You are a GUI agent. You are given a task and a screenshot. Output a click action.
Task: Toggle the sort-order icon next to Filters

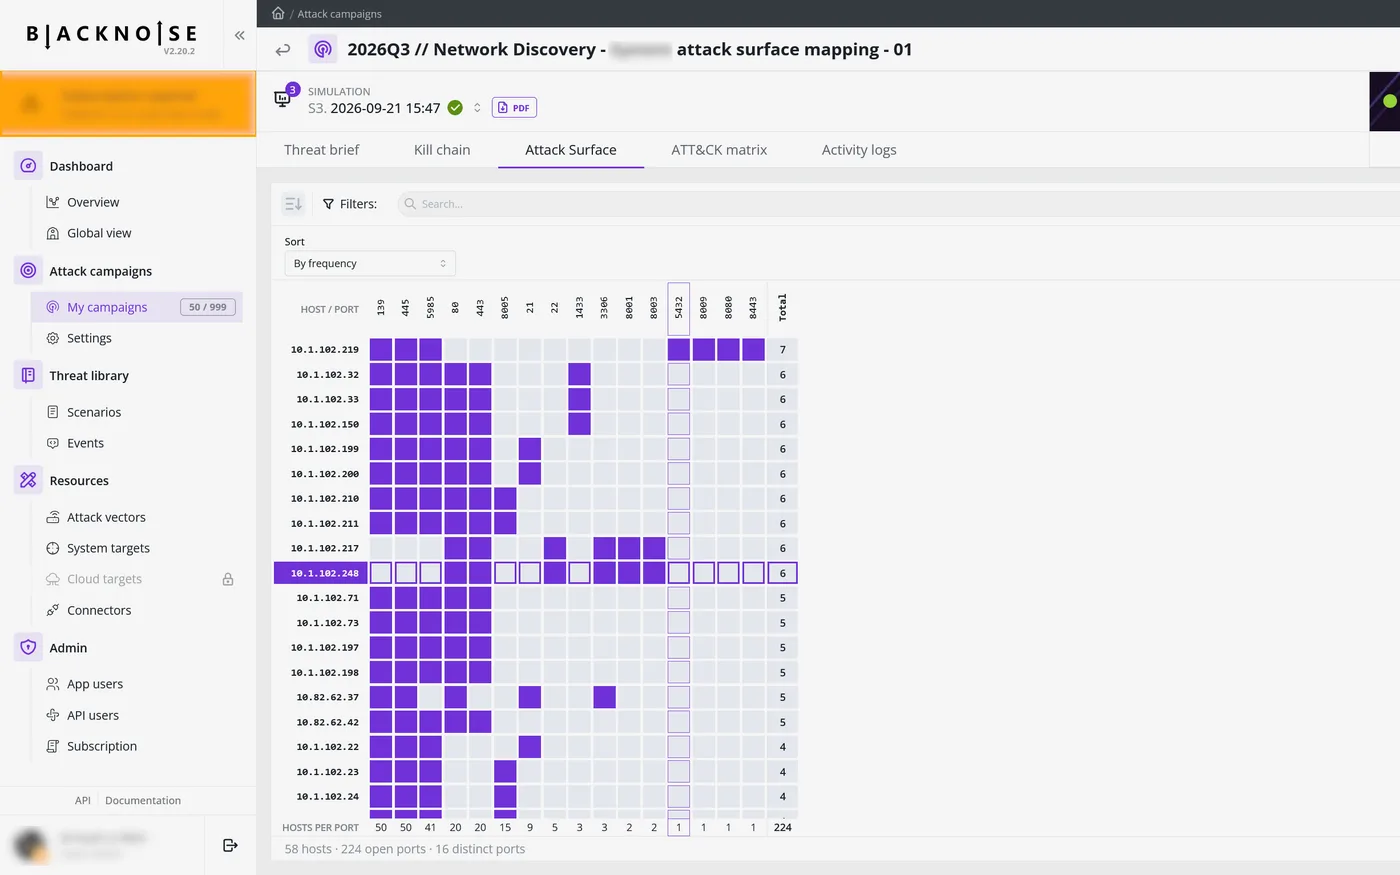[293, 204]
